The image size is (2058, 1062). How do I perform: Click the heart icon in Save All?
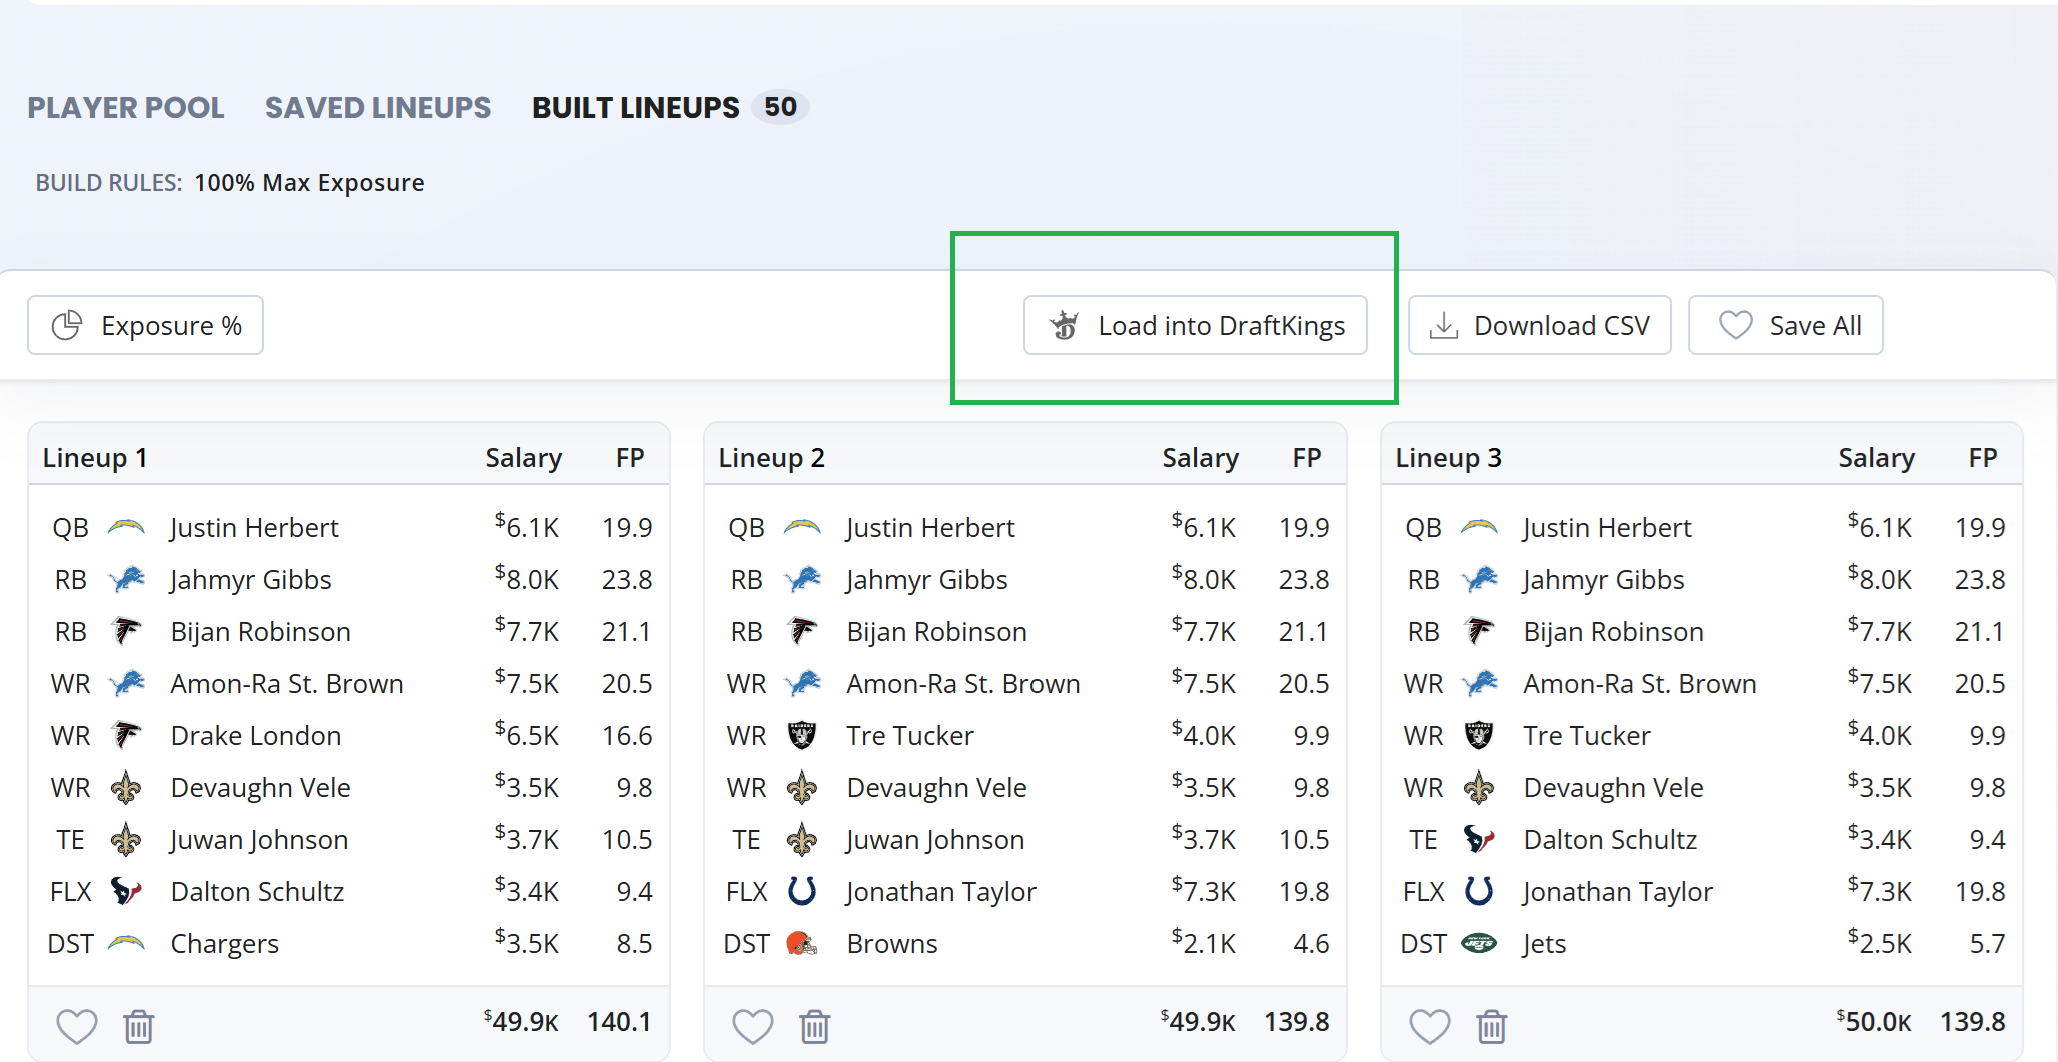pos(1736,325)
